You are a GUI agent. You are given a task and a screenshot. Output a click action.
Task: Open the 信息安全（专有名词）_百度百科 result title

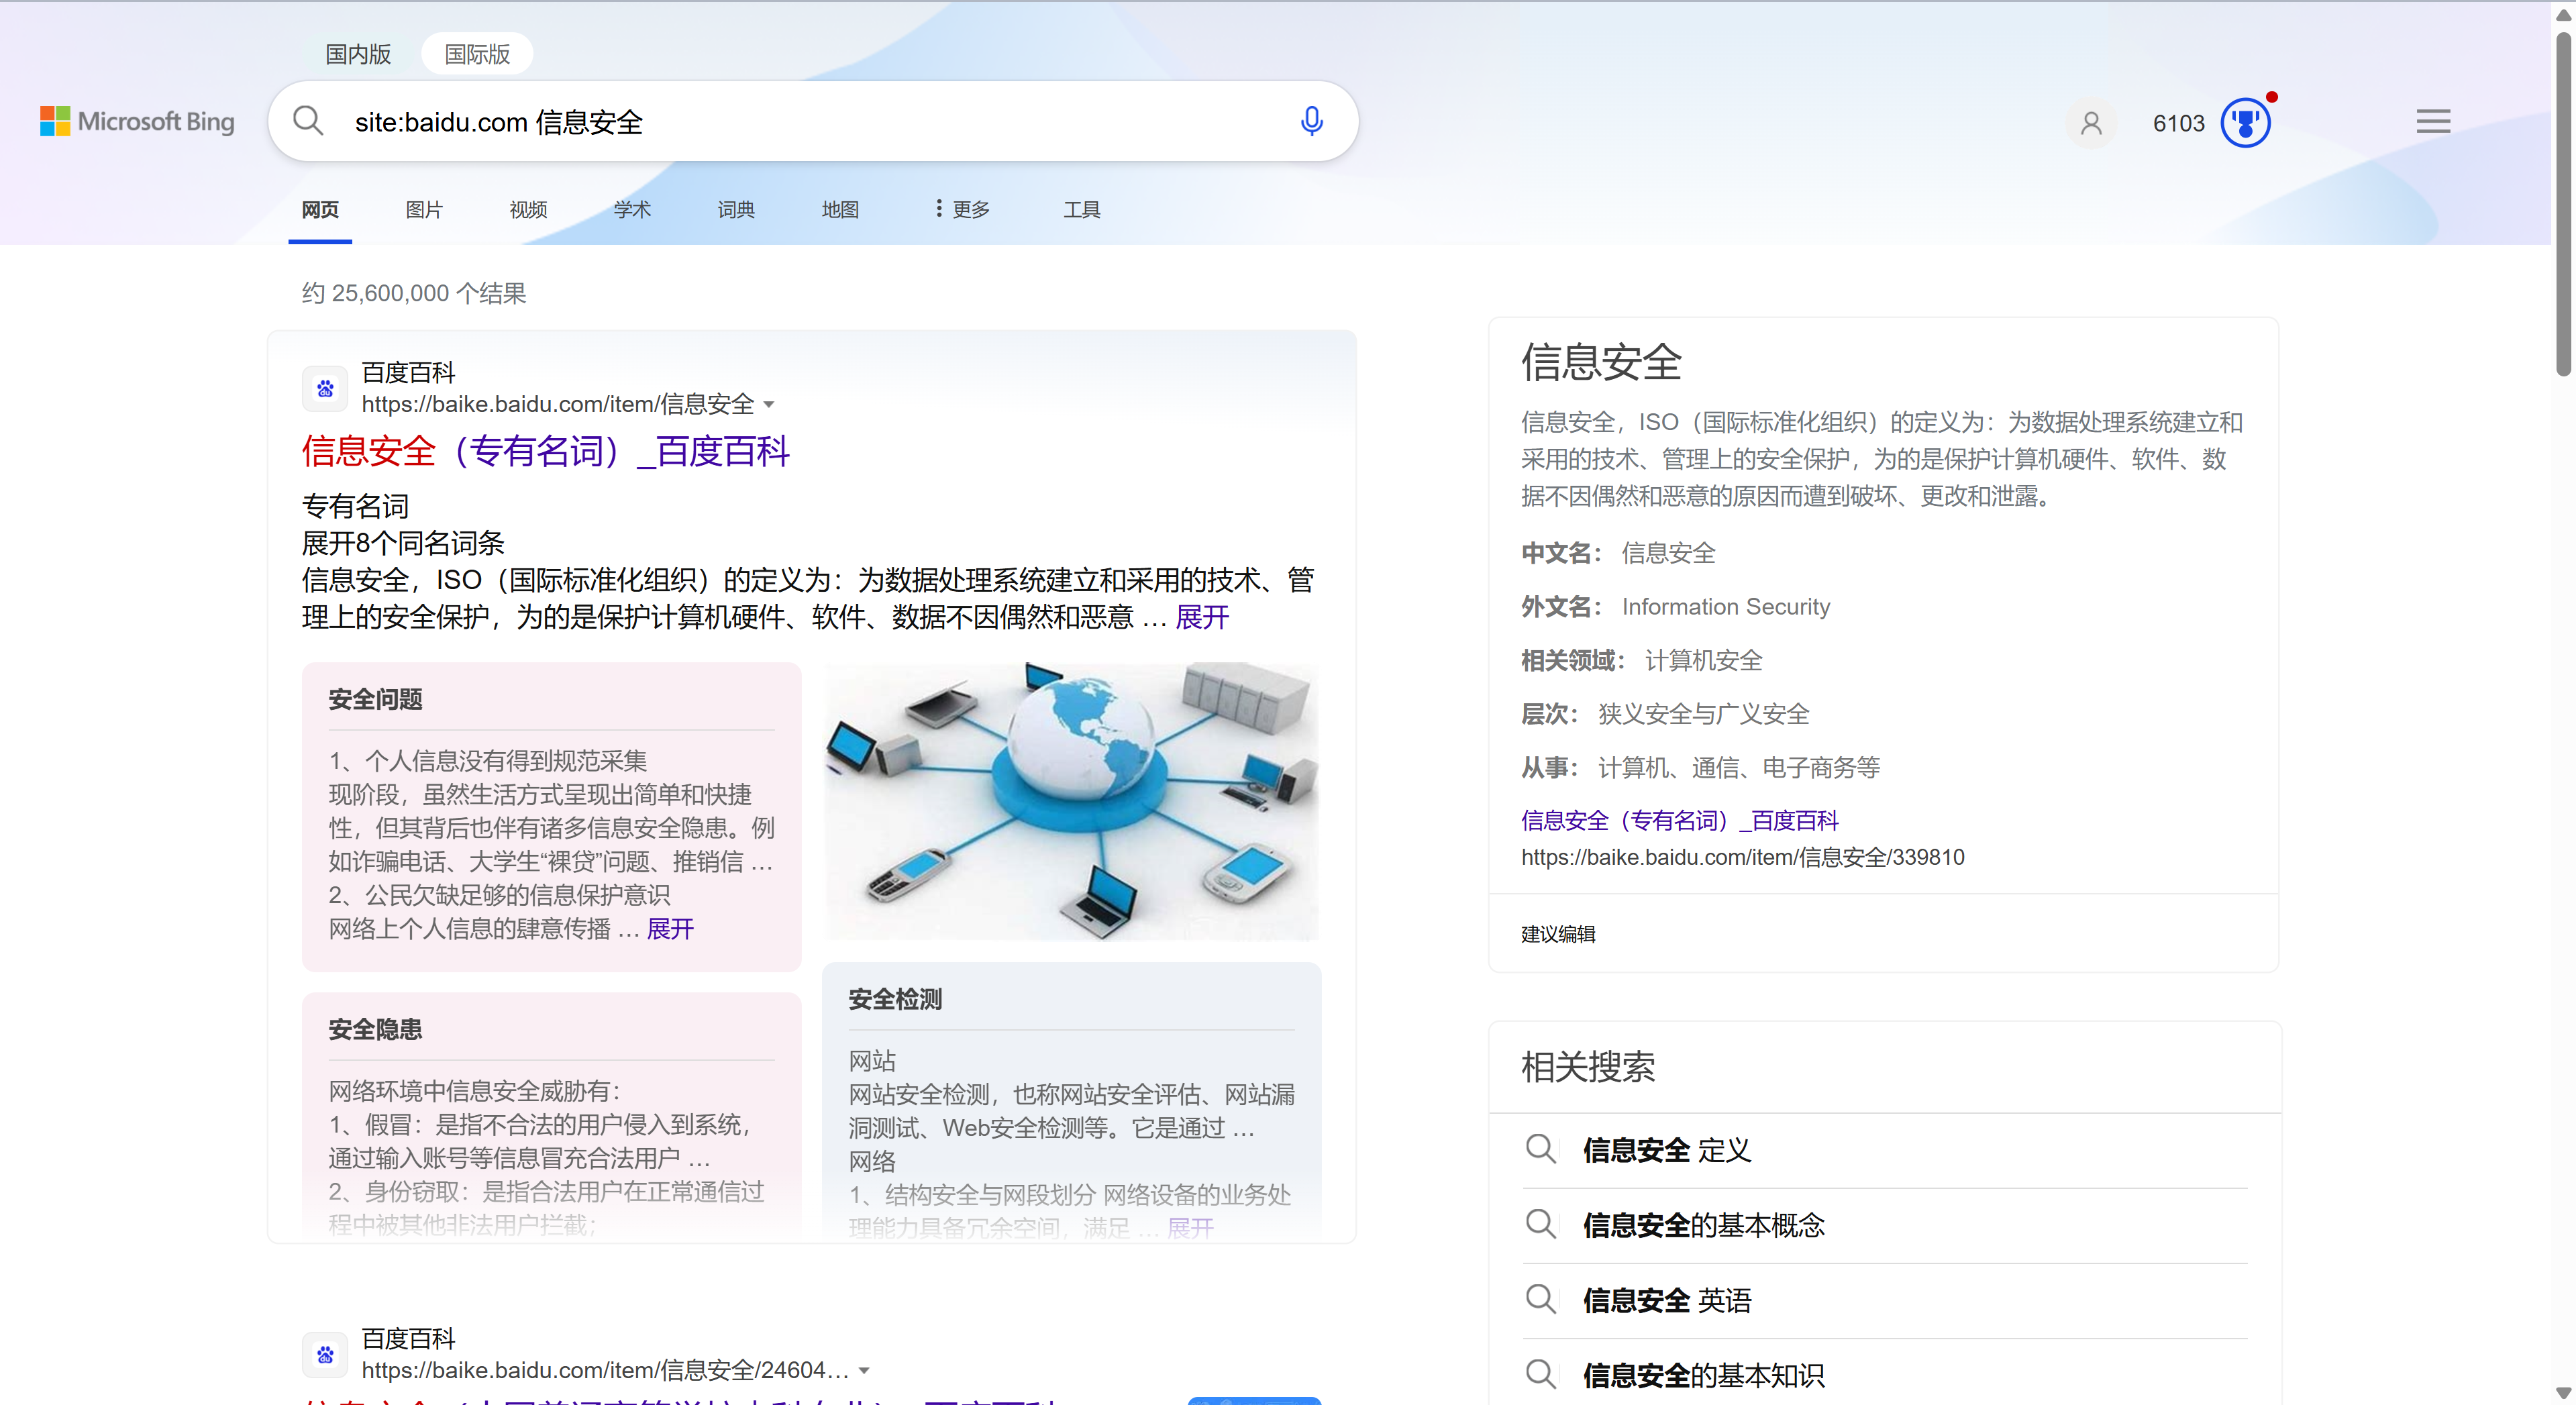click(545, 451)
